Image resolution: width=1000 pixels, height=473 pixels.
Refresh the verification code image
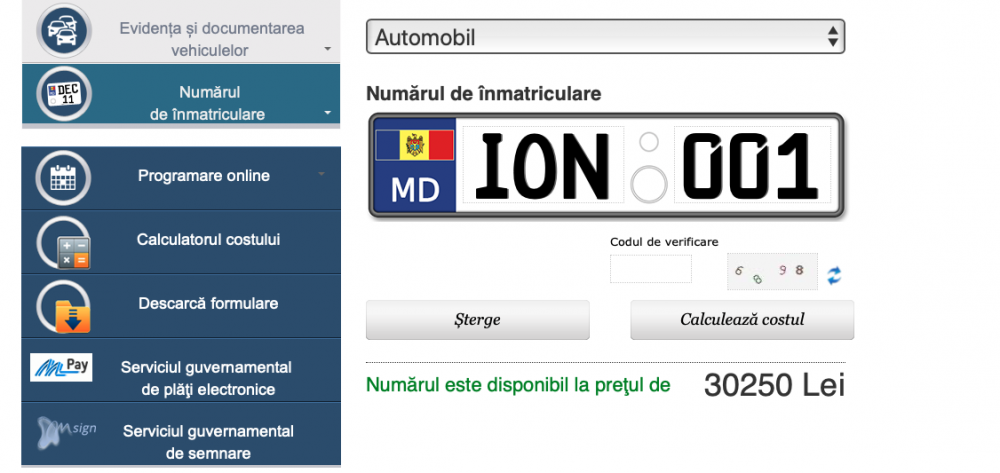pos(834,275)
